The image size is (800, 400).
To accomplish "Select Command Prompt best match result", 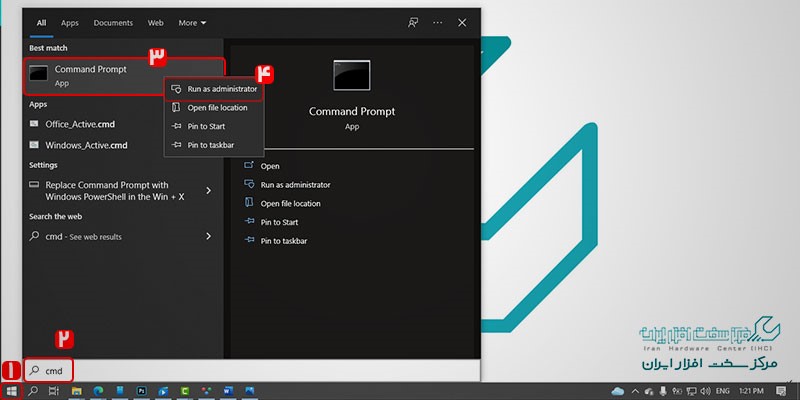I will pyautogui.click(x=124, y=76).
